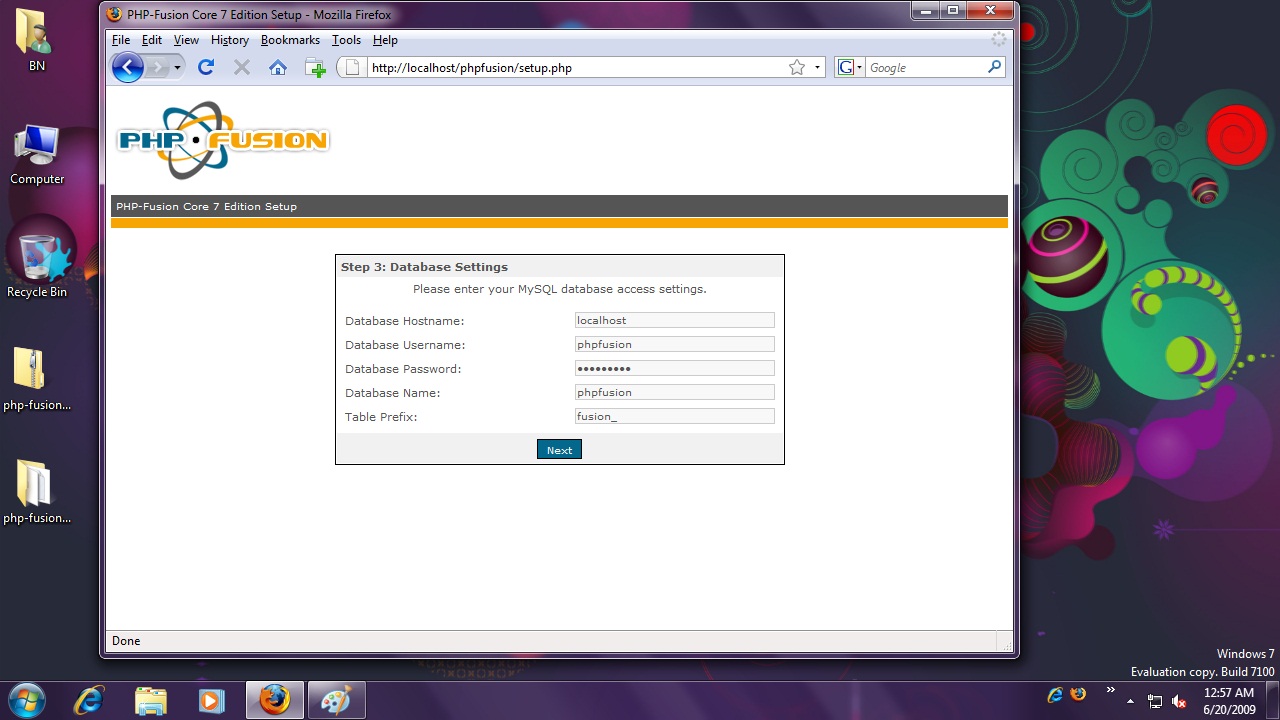Reload the page with the refresh icon
The height and width of the screenshot is (720, 1280).
pyautogui.click(x=206, y=67)
